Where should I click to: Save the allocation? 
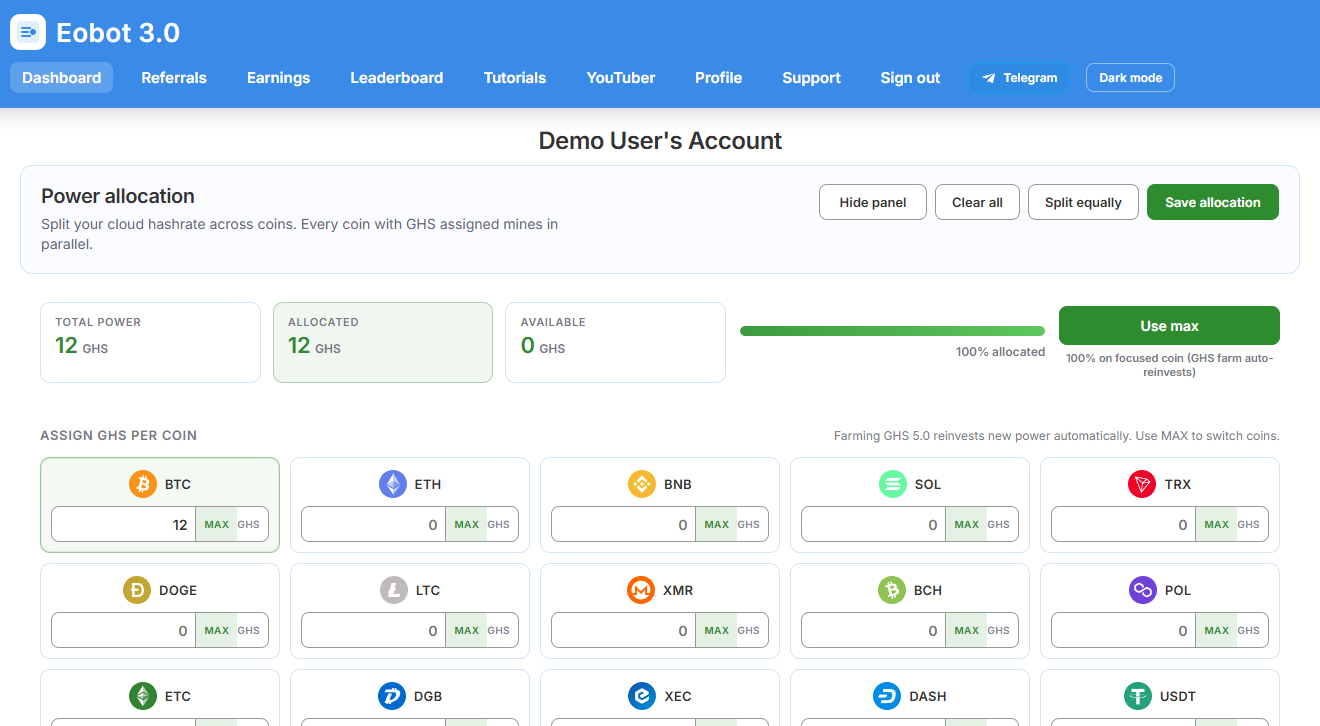click(1213, 202)
